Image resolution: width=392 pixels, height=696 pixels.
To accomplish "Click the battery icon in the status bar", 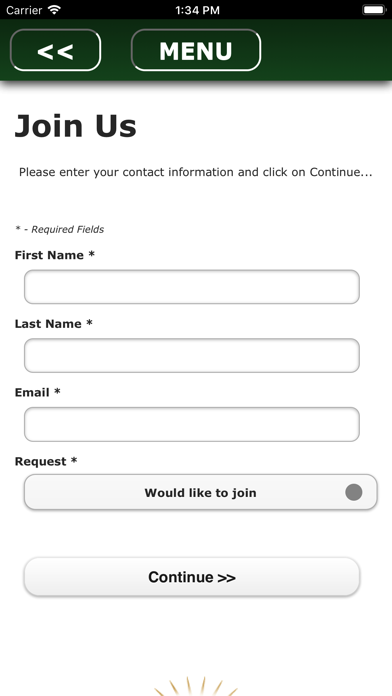I will click(x=374, y=10).
